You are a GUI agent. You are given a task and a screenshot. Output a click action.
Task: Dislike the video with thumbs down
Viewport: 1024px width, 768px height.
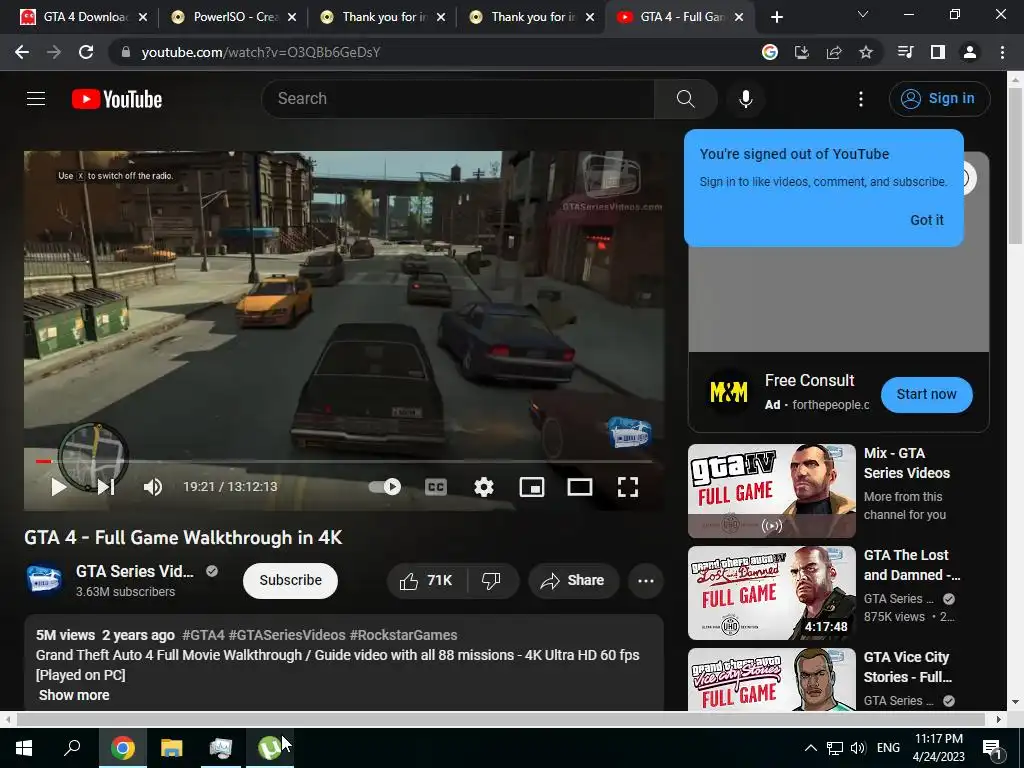point(492,580)
